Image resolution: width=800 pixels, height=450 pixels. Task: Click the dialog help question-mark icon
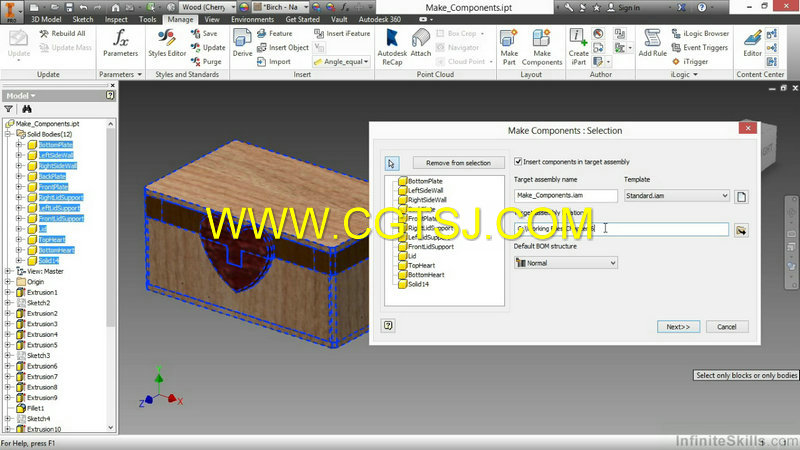pos(388,326)
